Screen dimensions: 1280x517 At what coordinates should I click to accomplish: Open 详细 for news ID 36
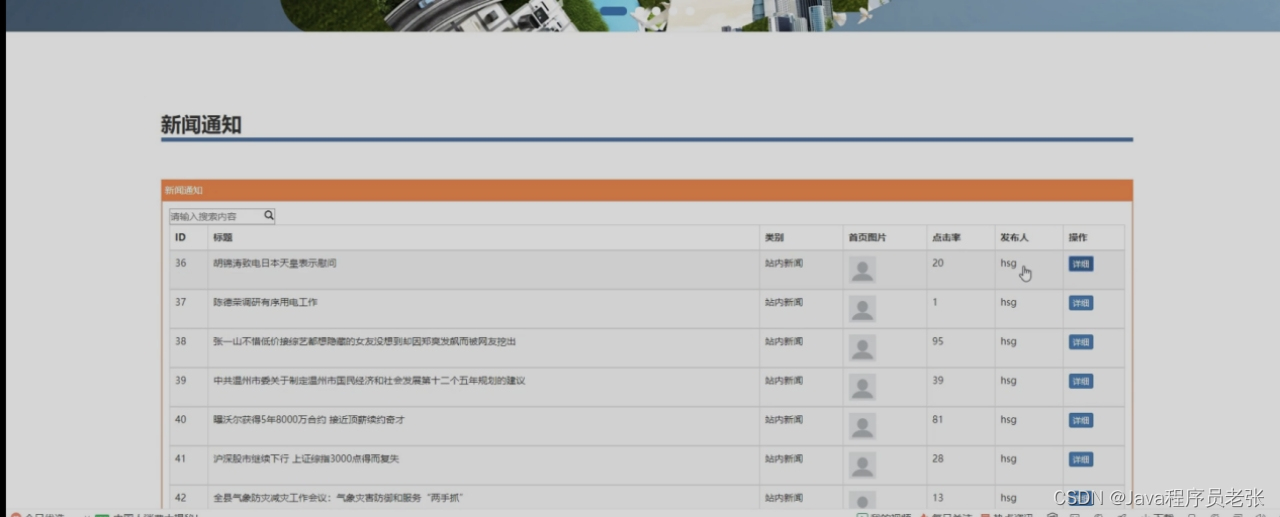[x=1081, y=264]
